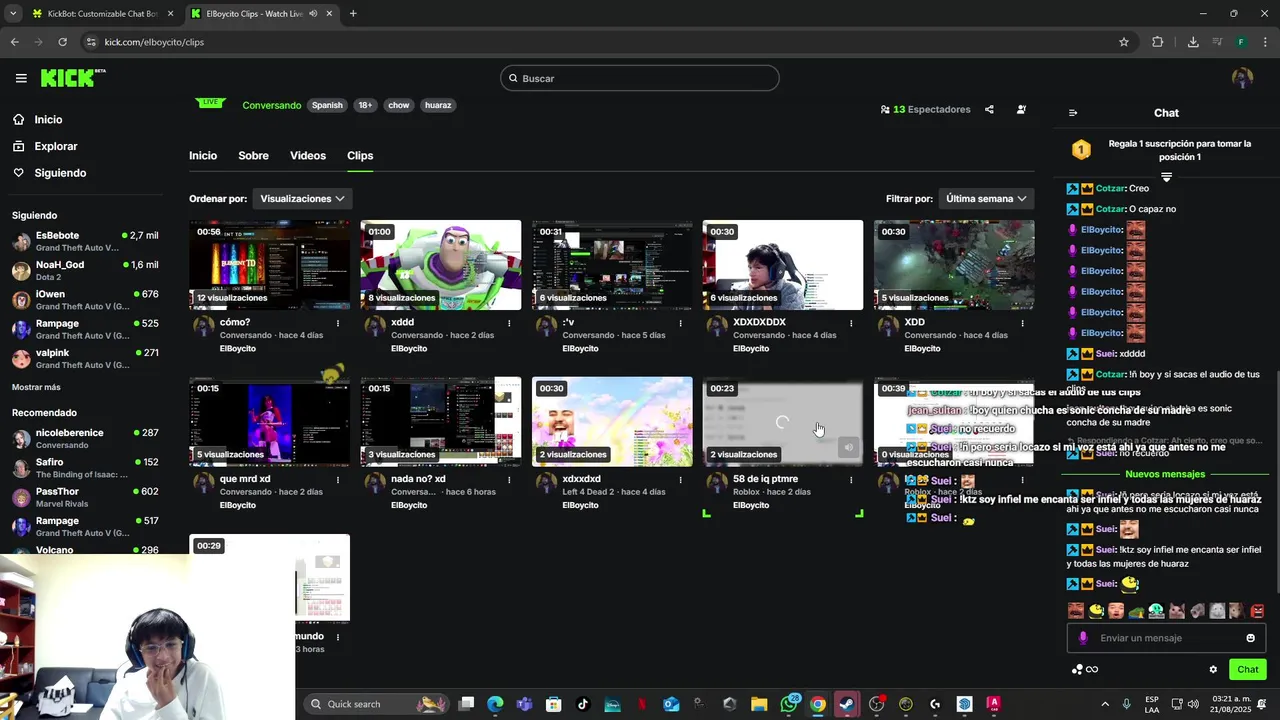The width and height of the screenshot is (1280, 720).
Task: Expand the 'Mostrar más' following list
Action: [36, 387]
